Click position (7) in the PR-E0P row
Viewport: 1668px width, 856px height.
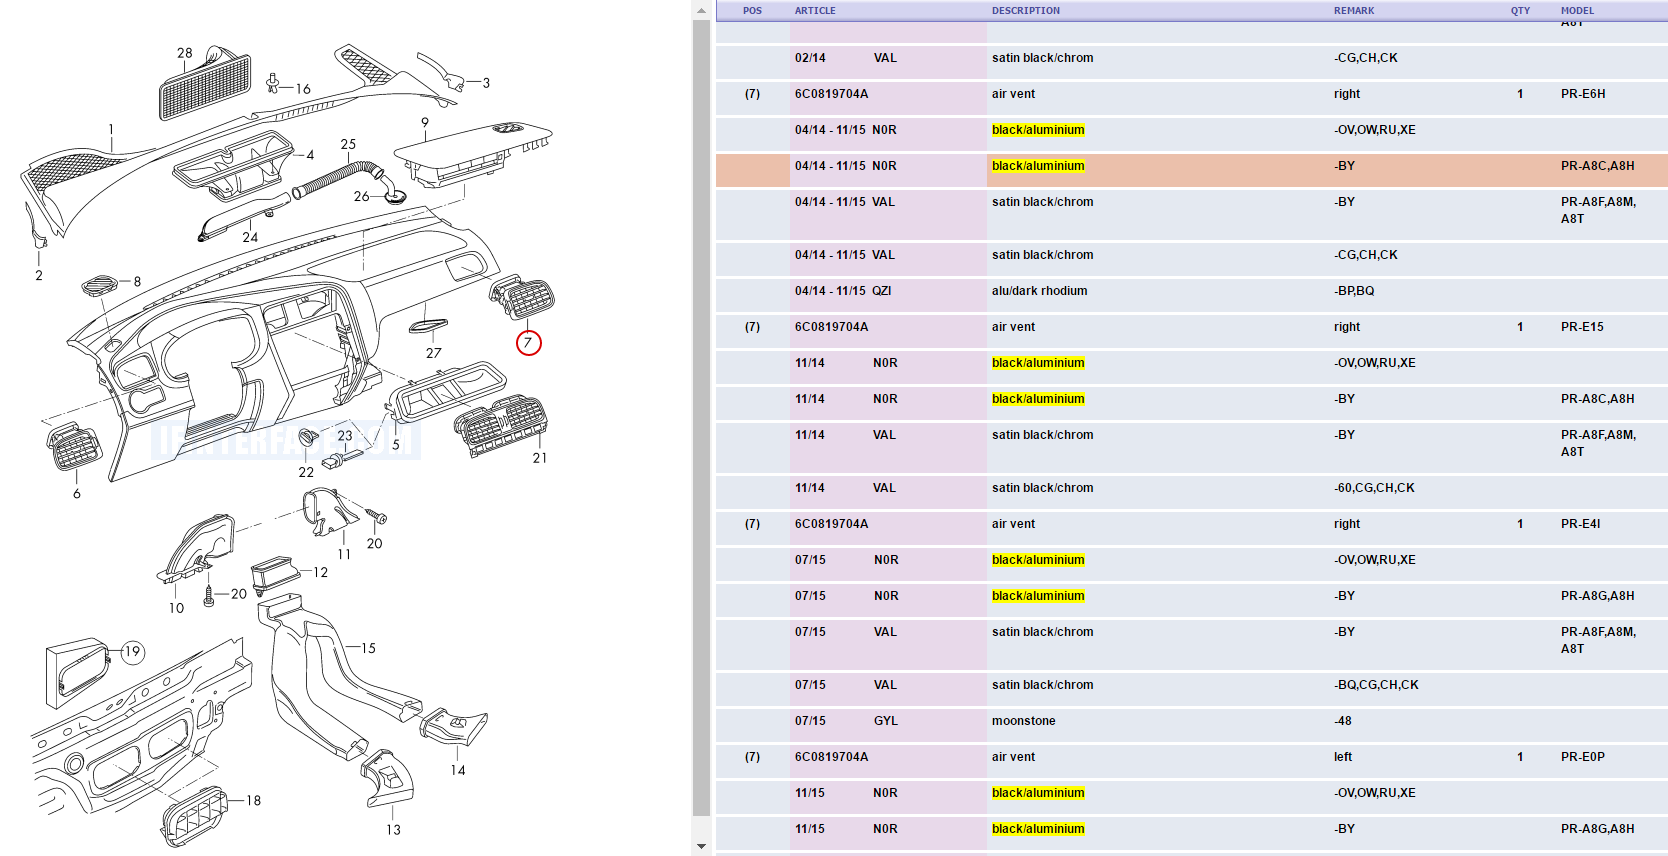[x=752, y=757]
